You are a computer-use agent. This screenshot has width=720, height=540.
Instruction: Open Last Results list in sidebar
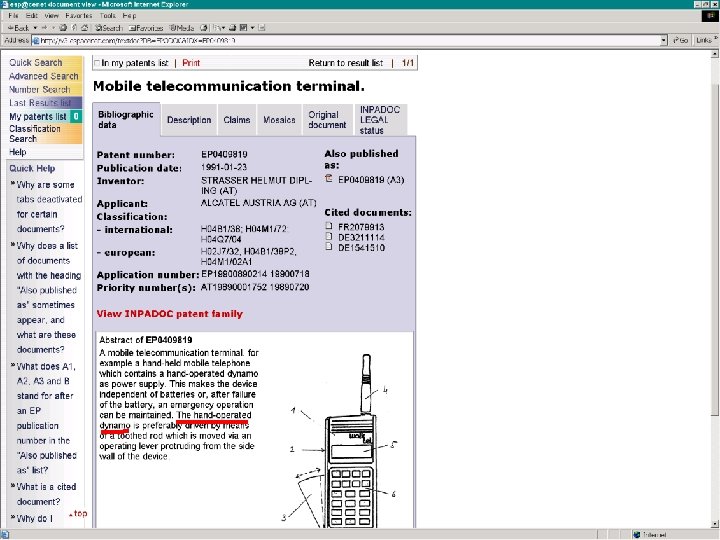click(x=40, y=102)
